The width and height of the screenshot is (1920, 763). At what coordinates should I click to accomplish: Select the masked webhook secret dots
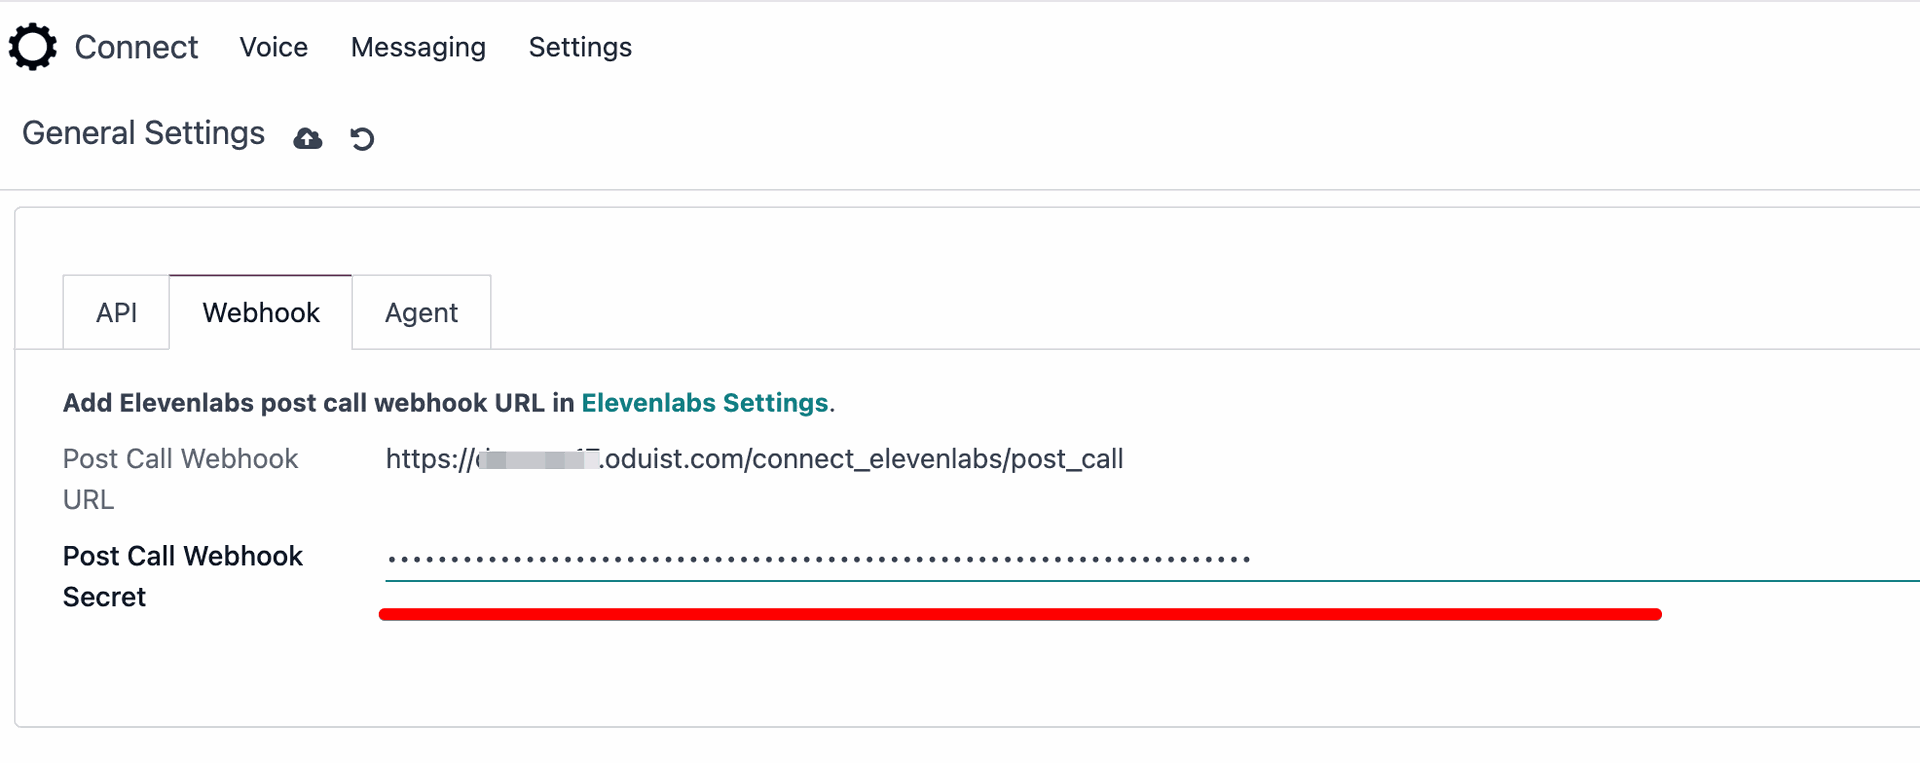tap(817, 558)
